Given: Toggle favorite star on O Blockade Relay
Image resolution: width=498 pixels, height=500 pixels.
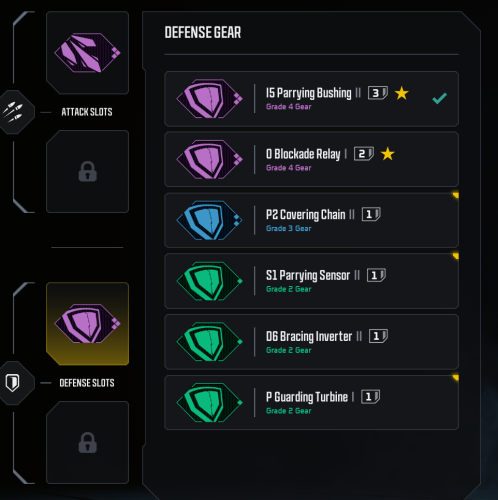Looking at the screenshot, I should click(x=388, y=154).
